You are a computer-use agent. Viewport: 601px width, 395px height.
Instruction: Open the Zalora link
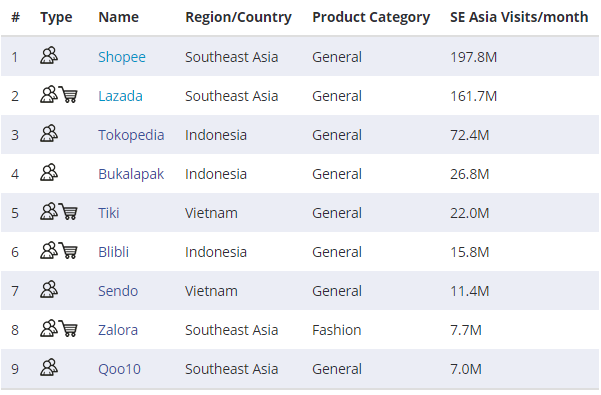click(x=118, y=330)
